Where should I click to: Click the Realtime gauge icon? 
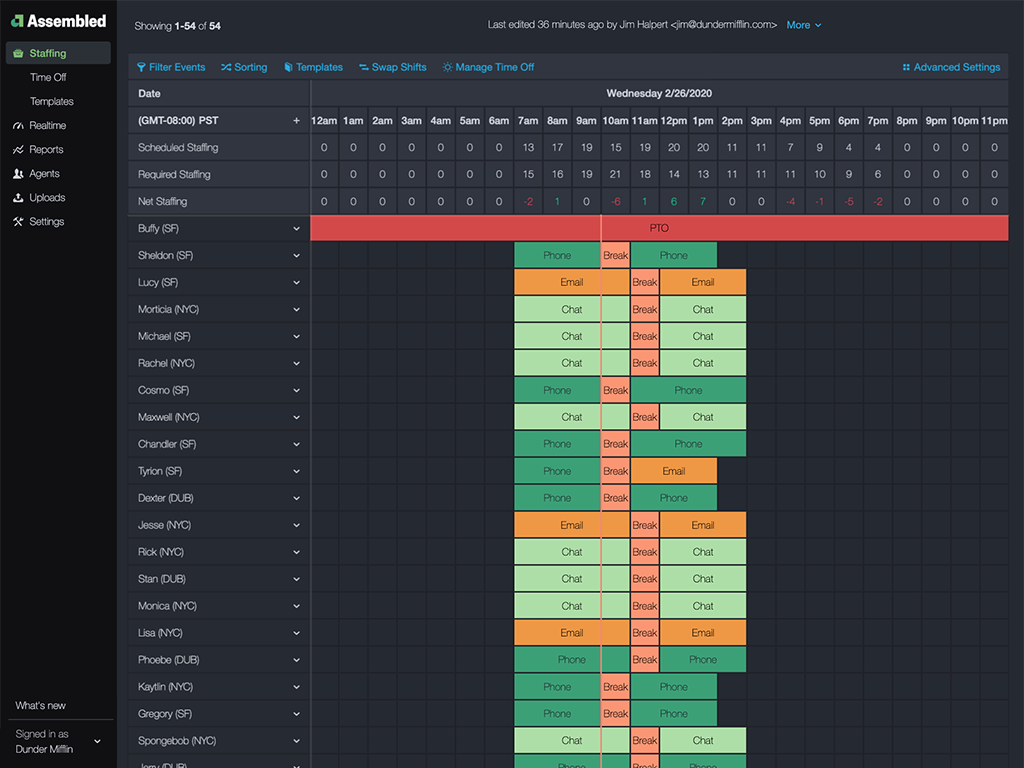click(19, 126)
